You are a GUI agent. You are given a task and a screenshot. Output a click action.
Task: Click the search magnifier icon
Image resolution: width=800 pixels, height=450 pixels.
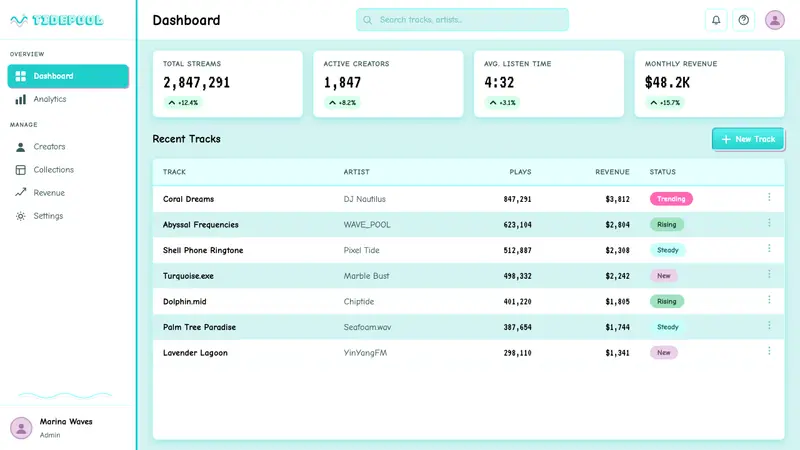click(x=367, y=20)
